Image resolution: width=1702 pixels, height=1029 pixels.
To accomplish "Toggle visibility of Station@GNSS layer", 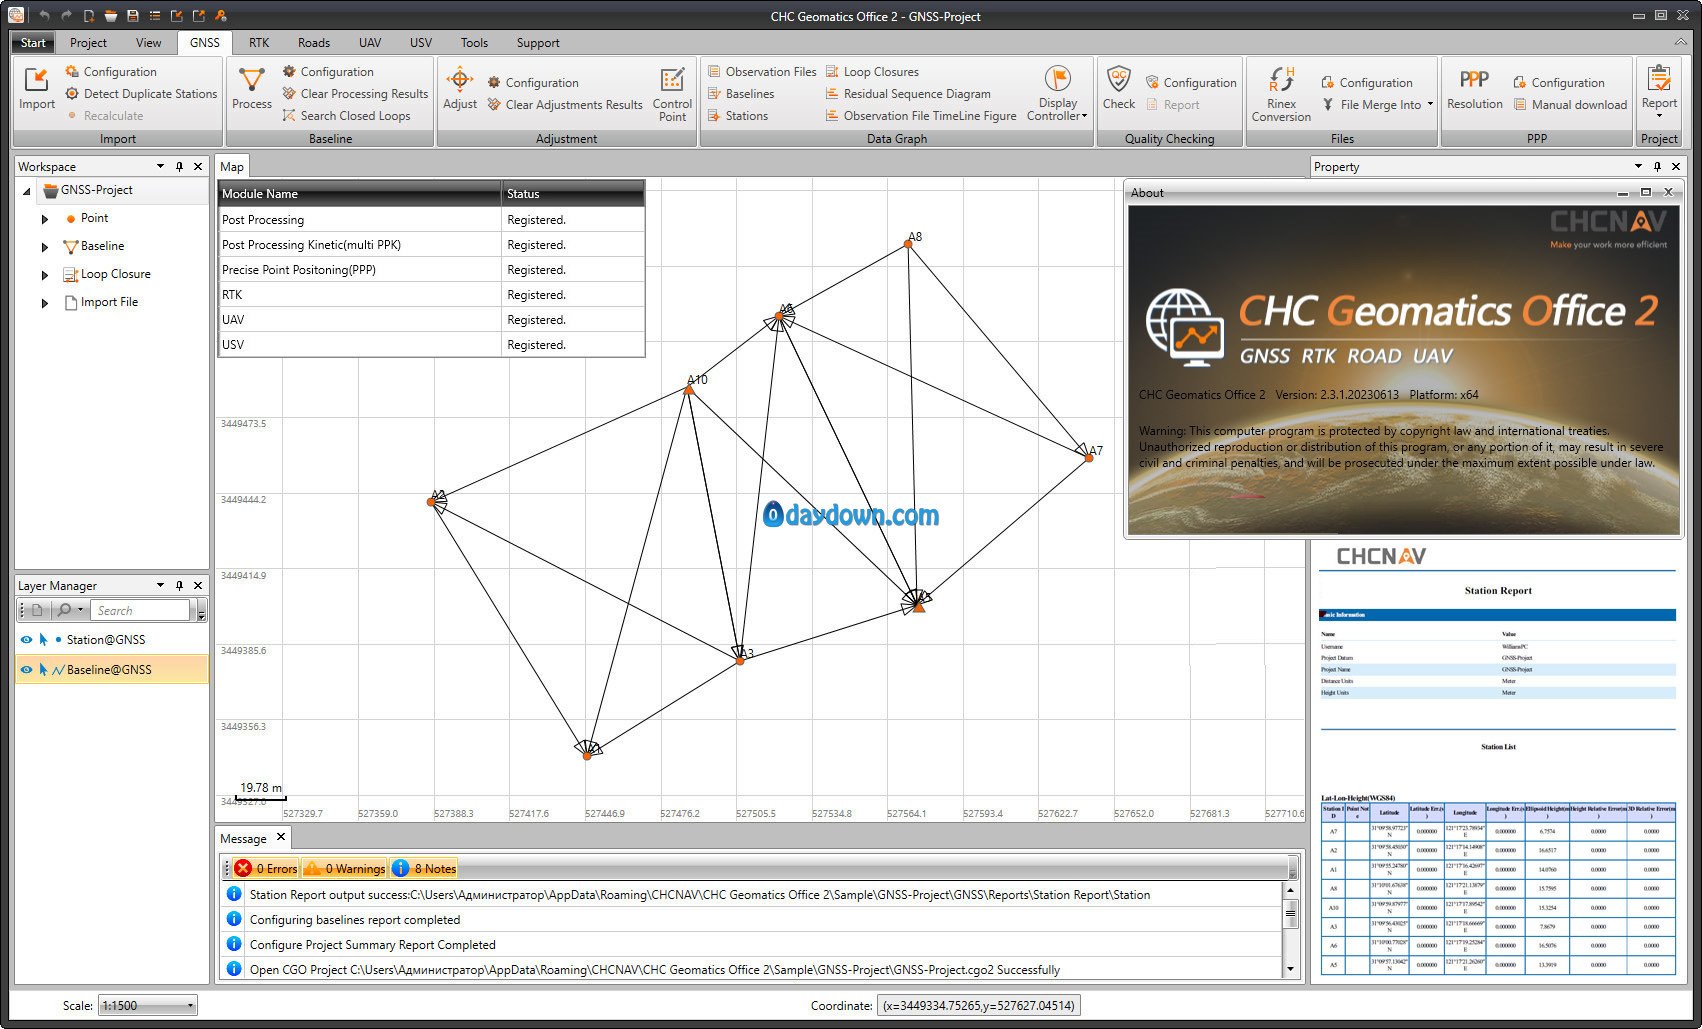I will [x=26, y=640].
